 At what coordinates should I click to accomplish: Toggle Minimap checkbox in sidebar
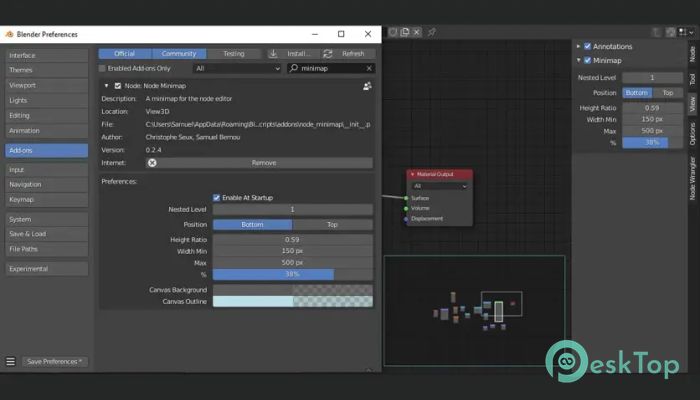tap(588, 60)
